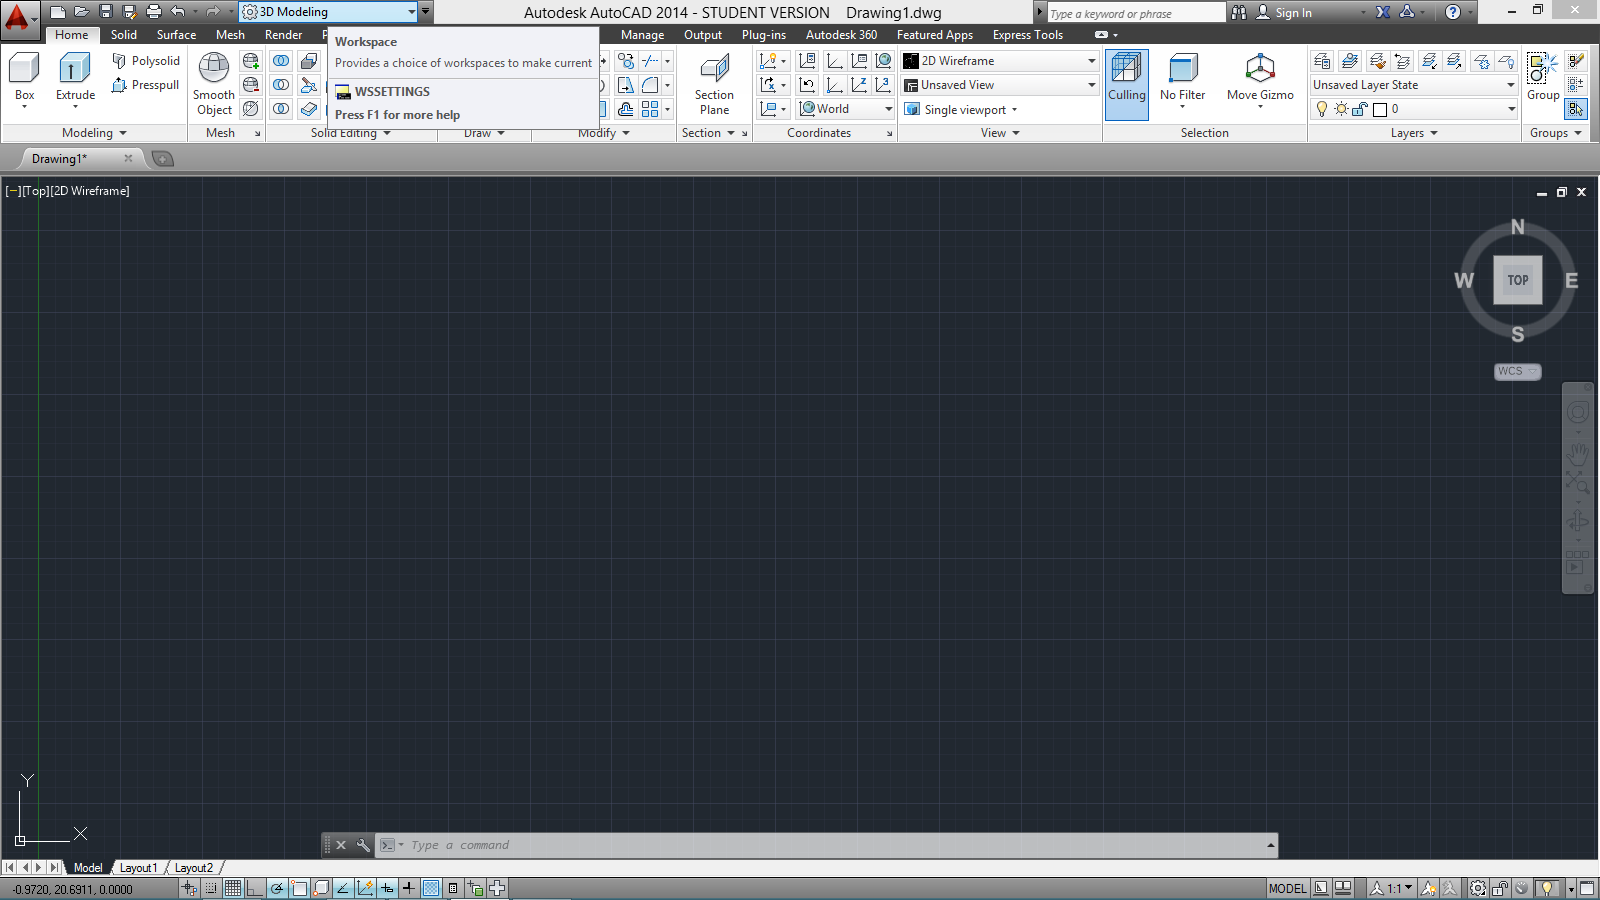Toggle Ortho Mode in status bar
The image size is (1600, 900).
255,888
